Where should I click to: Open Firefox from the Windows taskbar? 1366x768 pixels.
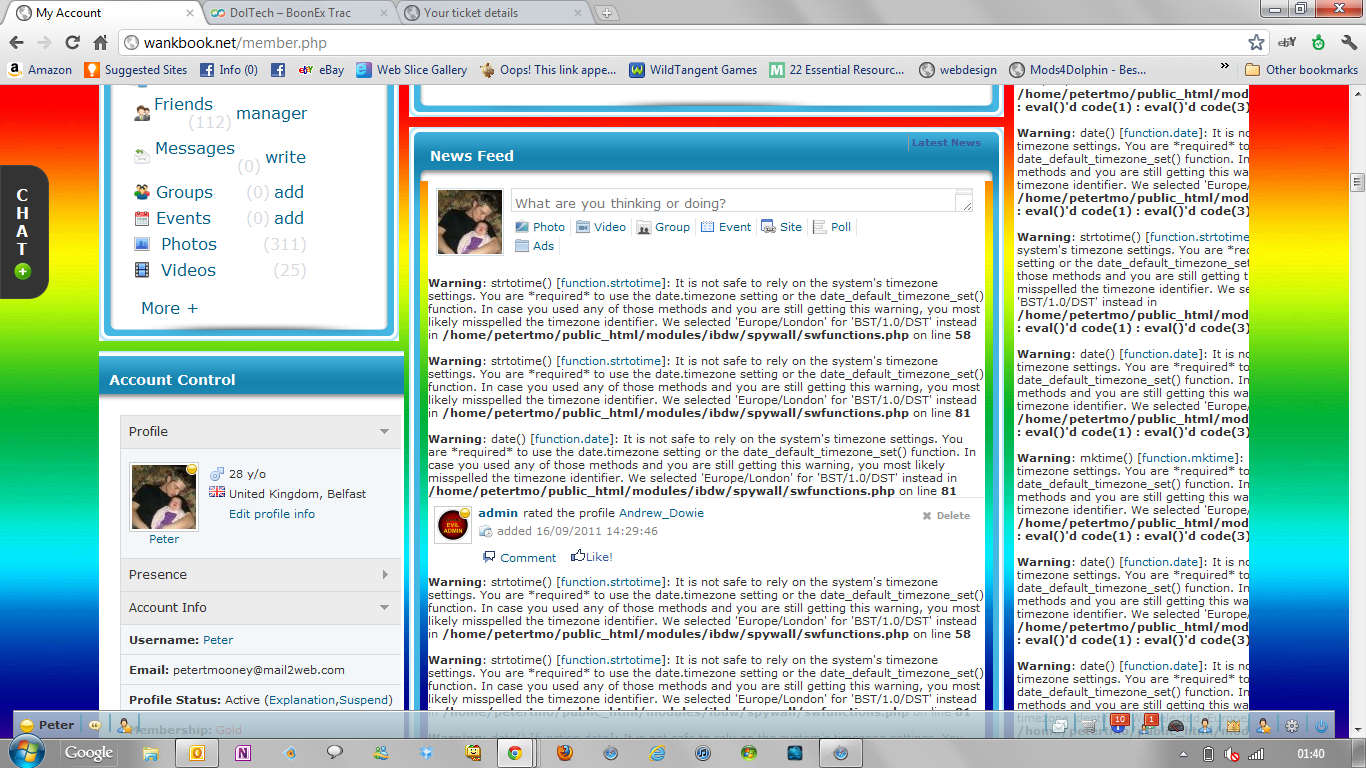(x=565, y=753)
